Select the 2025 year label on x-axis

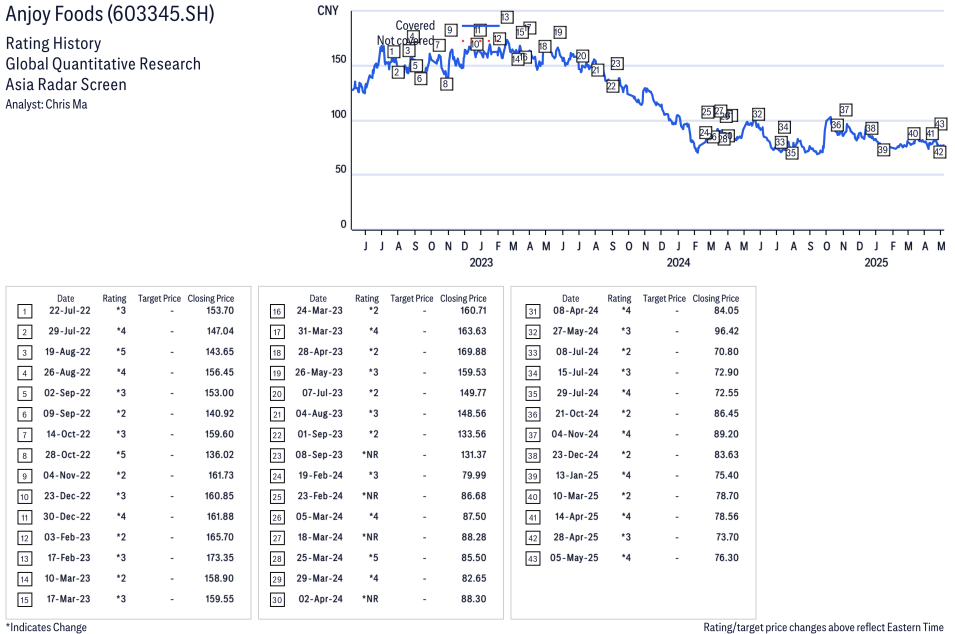click(876, 262)
